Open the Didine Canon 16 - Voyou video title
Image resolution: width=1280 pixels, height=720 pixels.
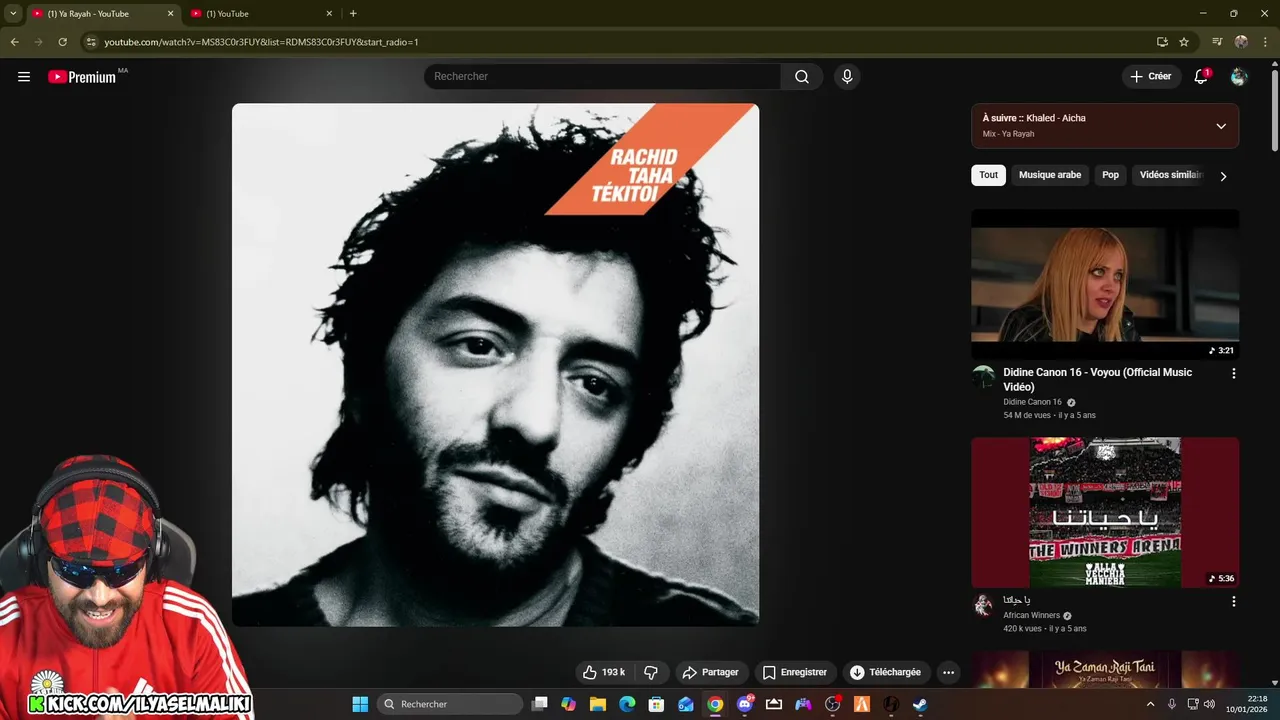coord(1097,380)
